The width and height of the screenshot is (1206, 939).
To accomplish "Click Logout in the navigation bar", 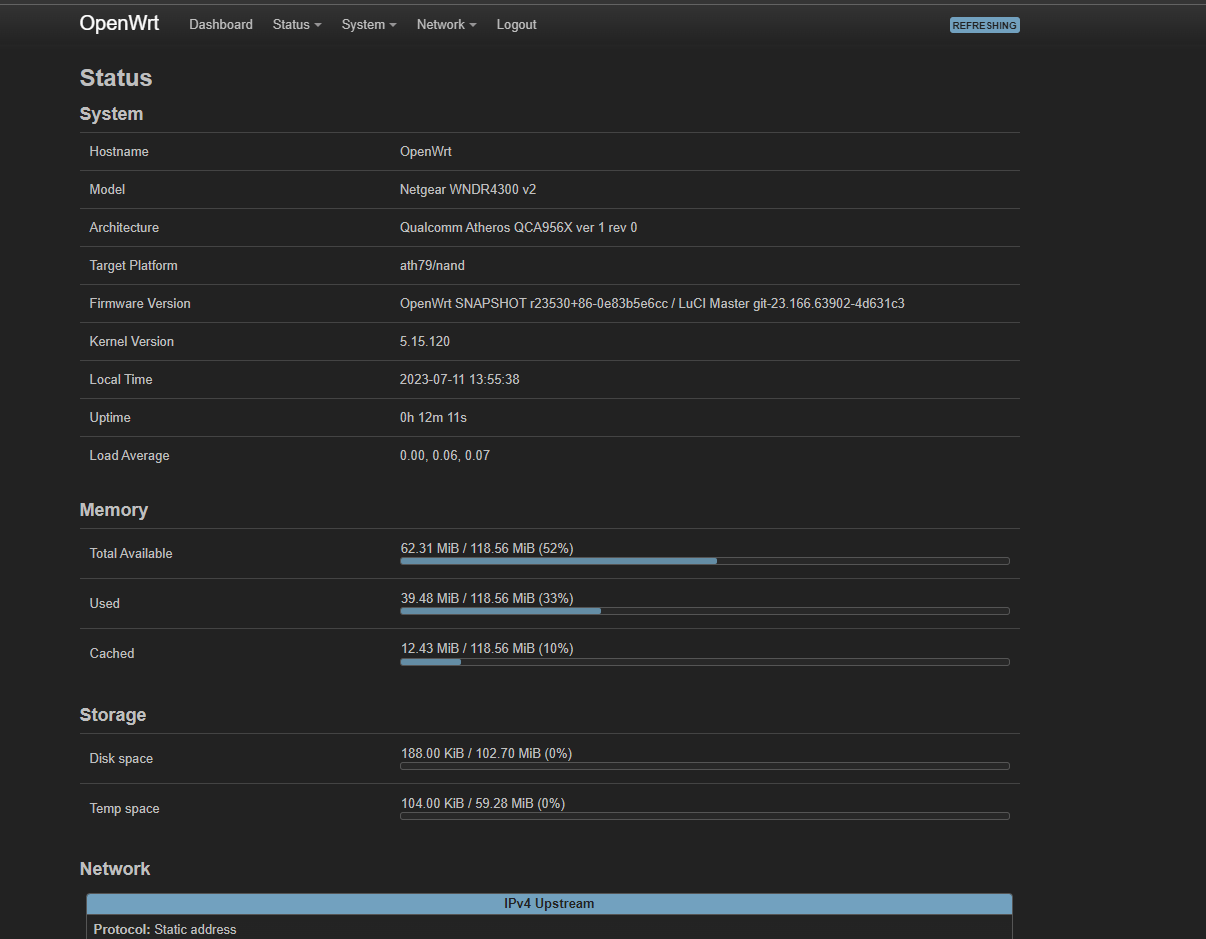I will (x=516, y=25).
